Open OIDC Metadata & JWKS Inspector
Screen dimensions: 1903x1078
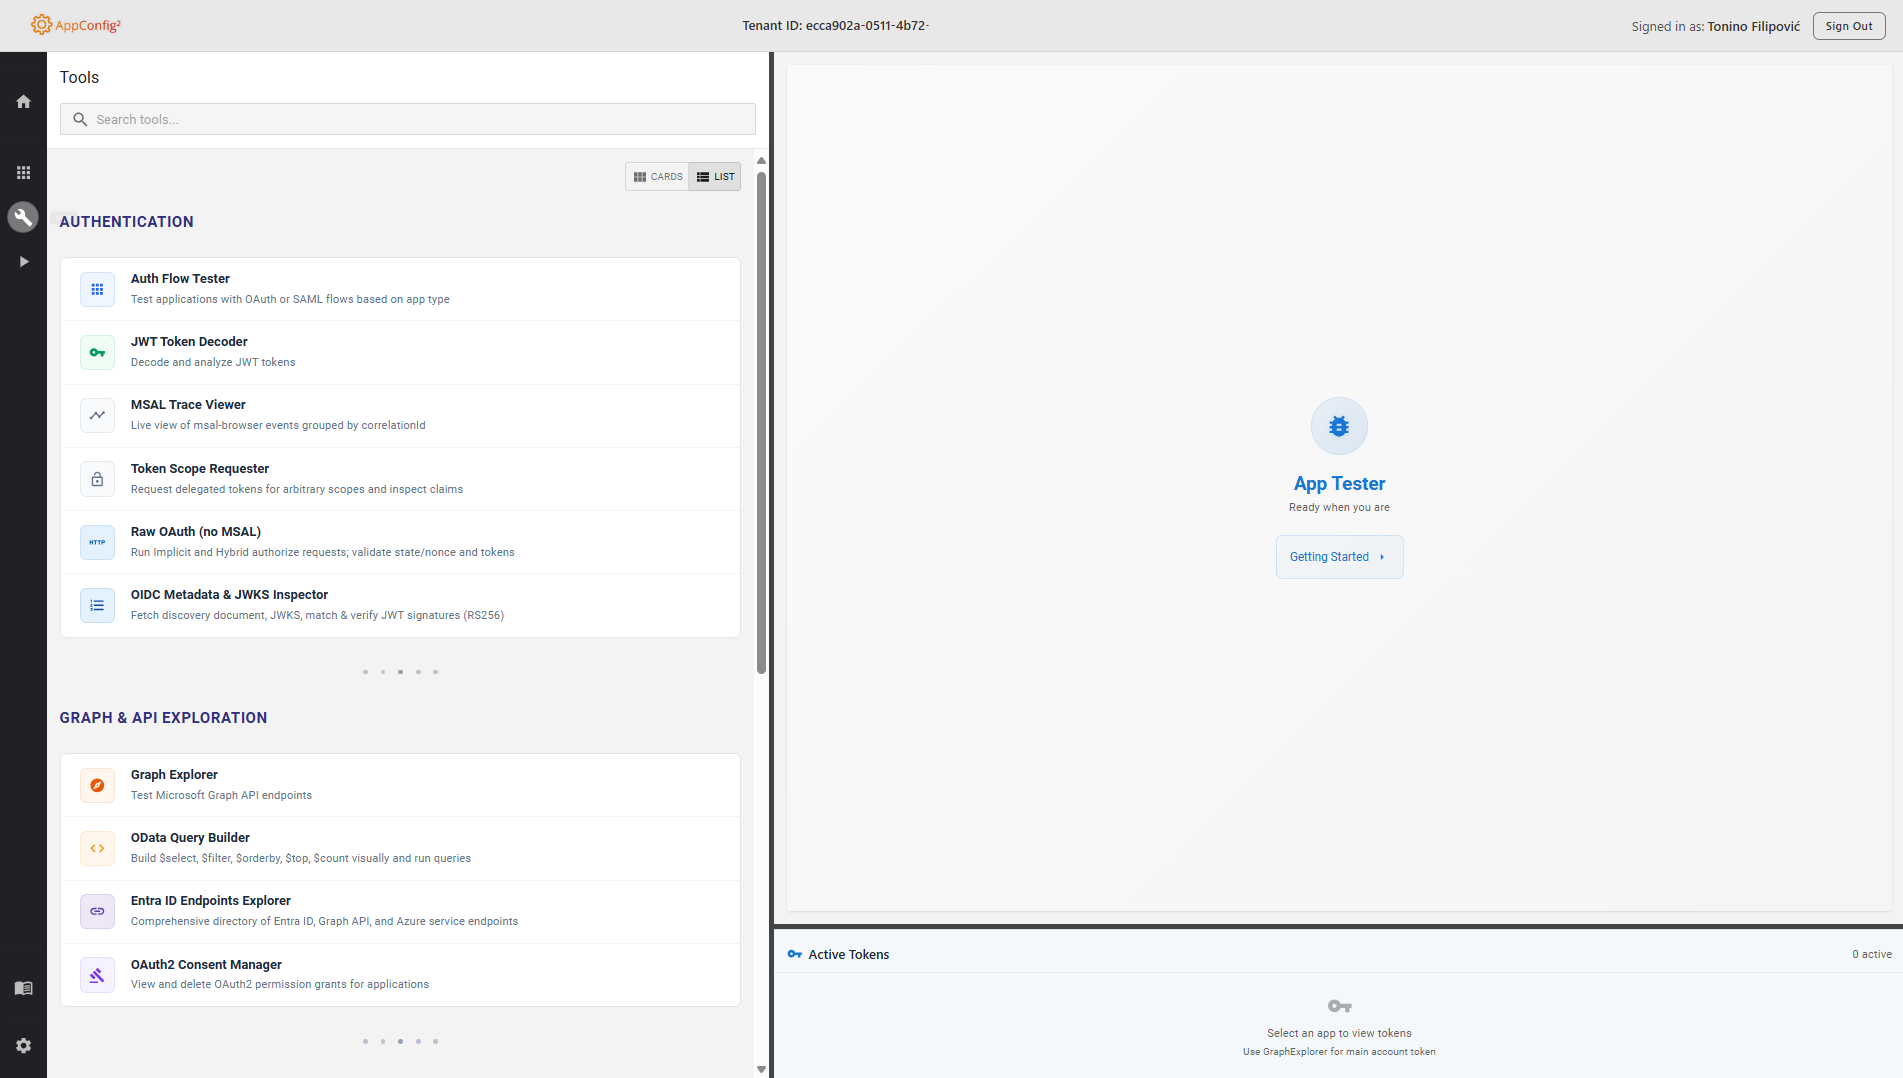(x=400, y=605)
